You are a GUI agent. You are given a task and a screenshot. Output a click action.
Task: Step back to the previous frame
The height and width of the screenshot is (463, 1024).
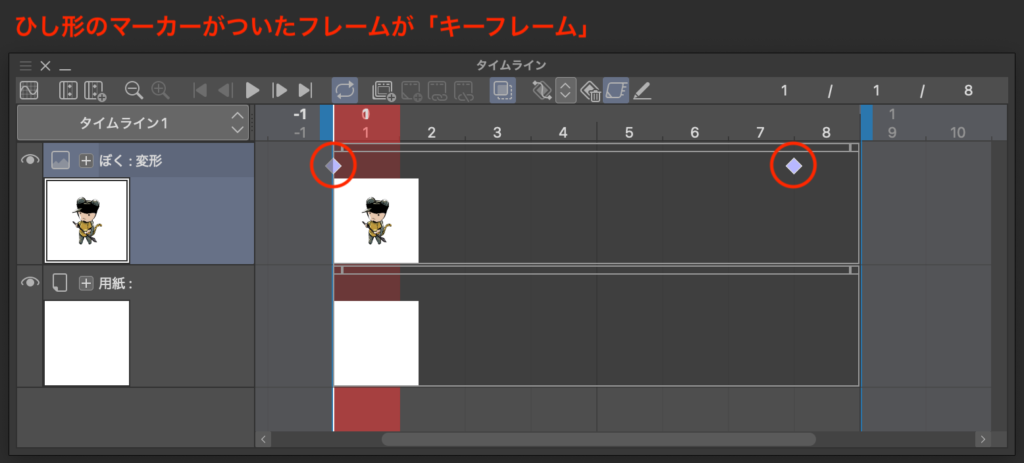click(226, 90)
